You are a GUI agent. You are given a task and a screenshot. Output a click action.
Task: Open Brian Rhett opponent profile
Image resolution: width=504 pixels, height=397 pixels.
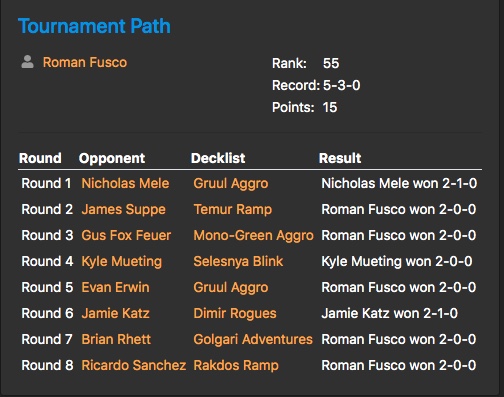(x=116, y=339)
